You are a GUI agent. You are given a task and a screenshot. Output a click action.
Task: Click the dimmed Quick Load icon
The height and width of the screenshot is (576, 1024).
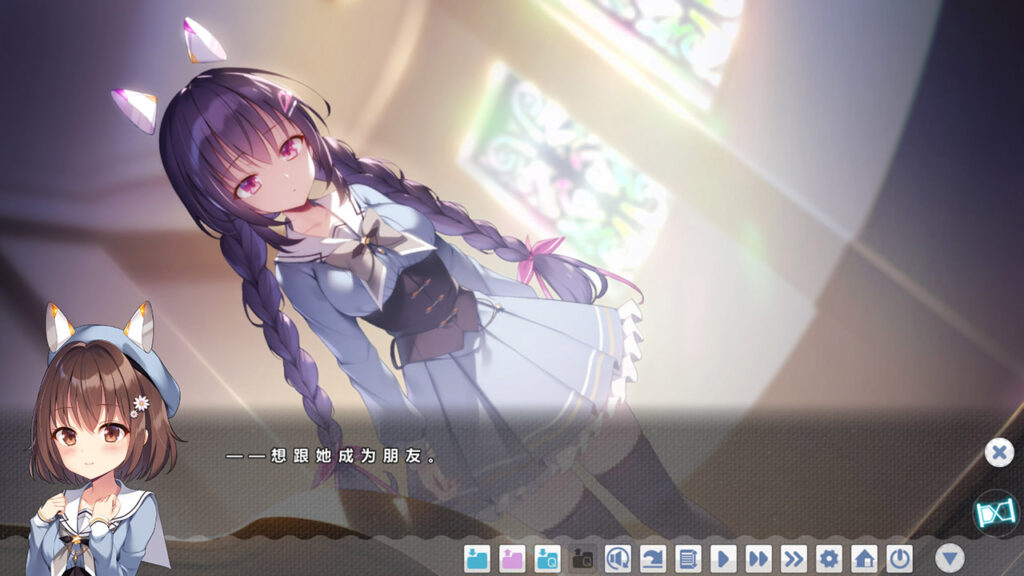point(582,558)
